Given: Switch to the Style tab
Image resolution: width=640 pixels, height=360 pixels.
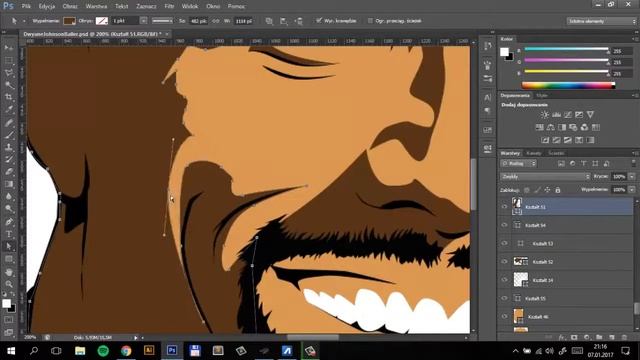Looking at the screenshot, I should tap(542, 95).
